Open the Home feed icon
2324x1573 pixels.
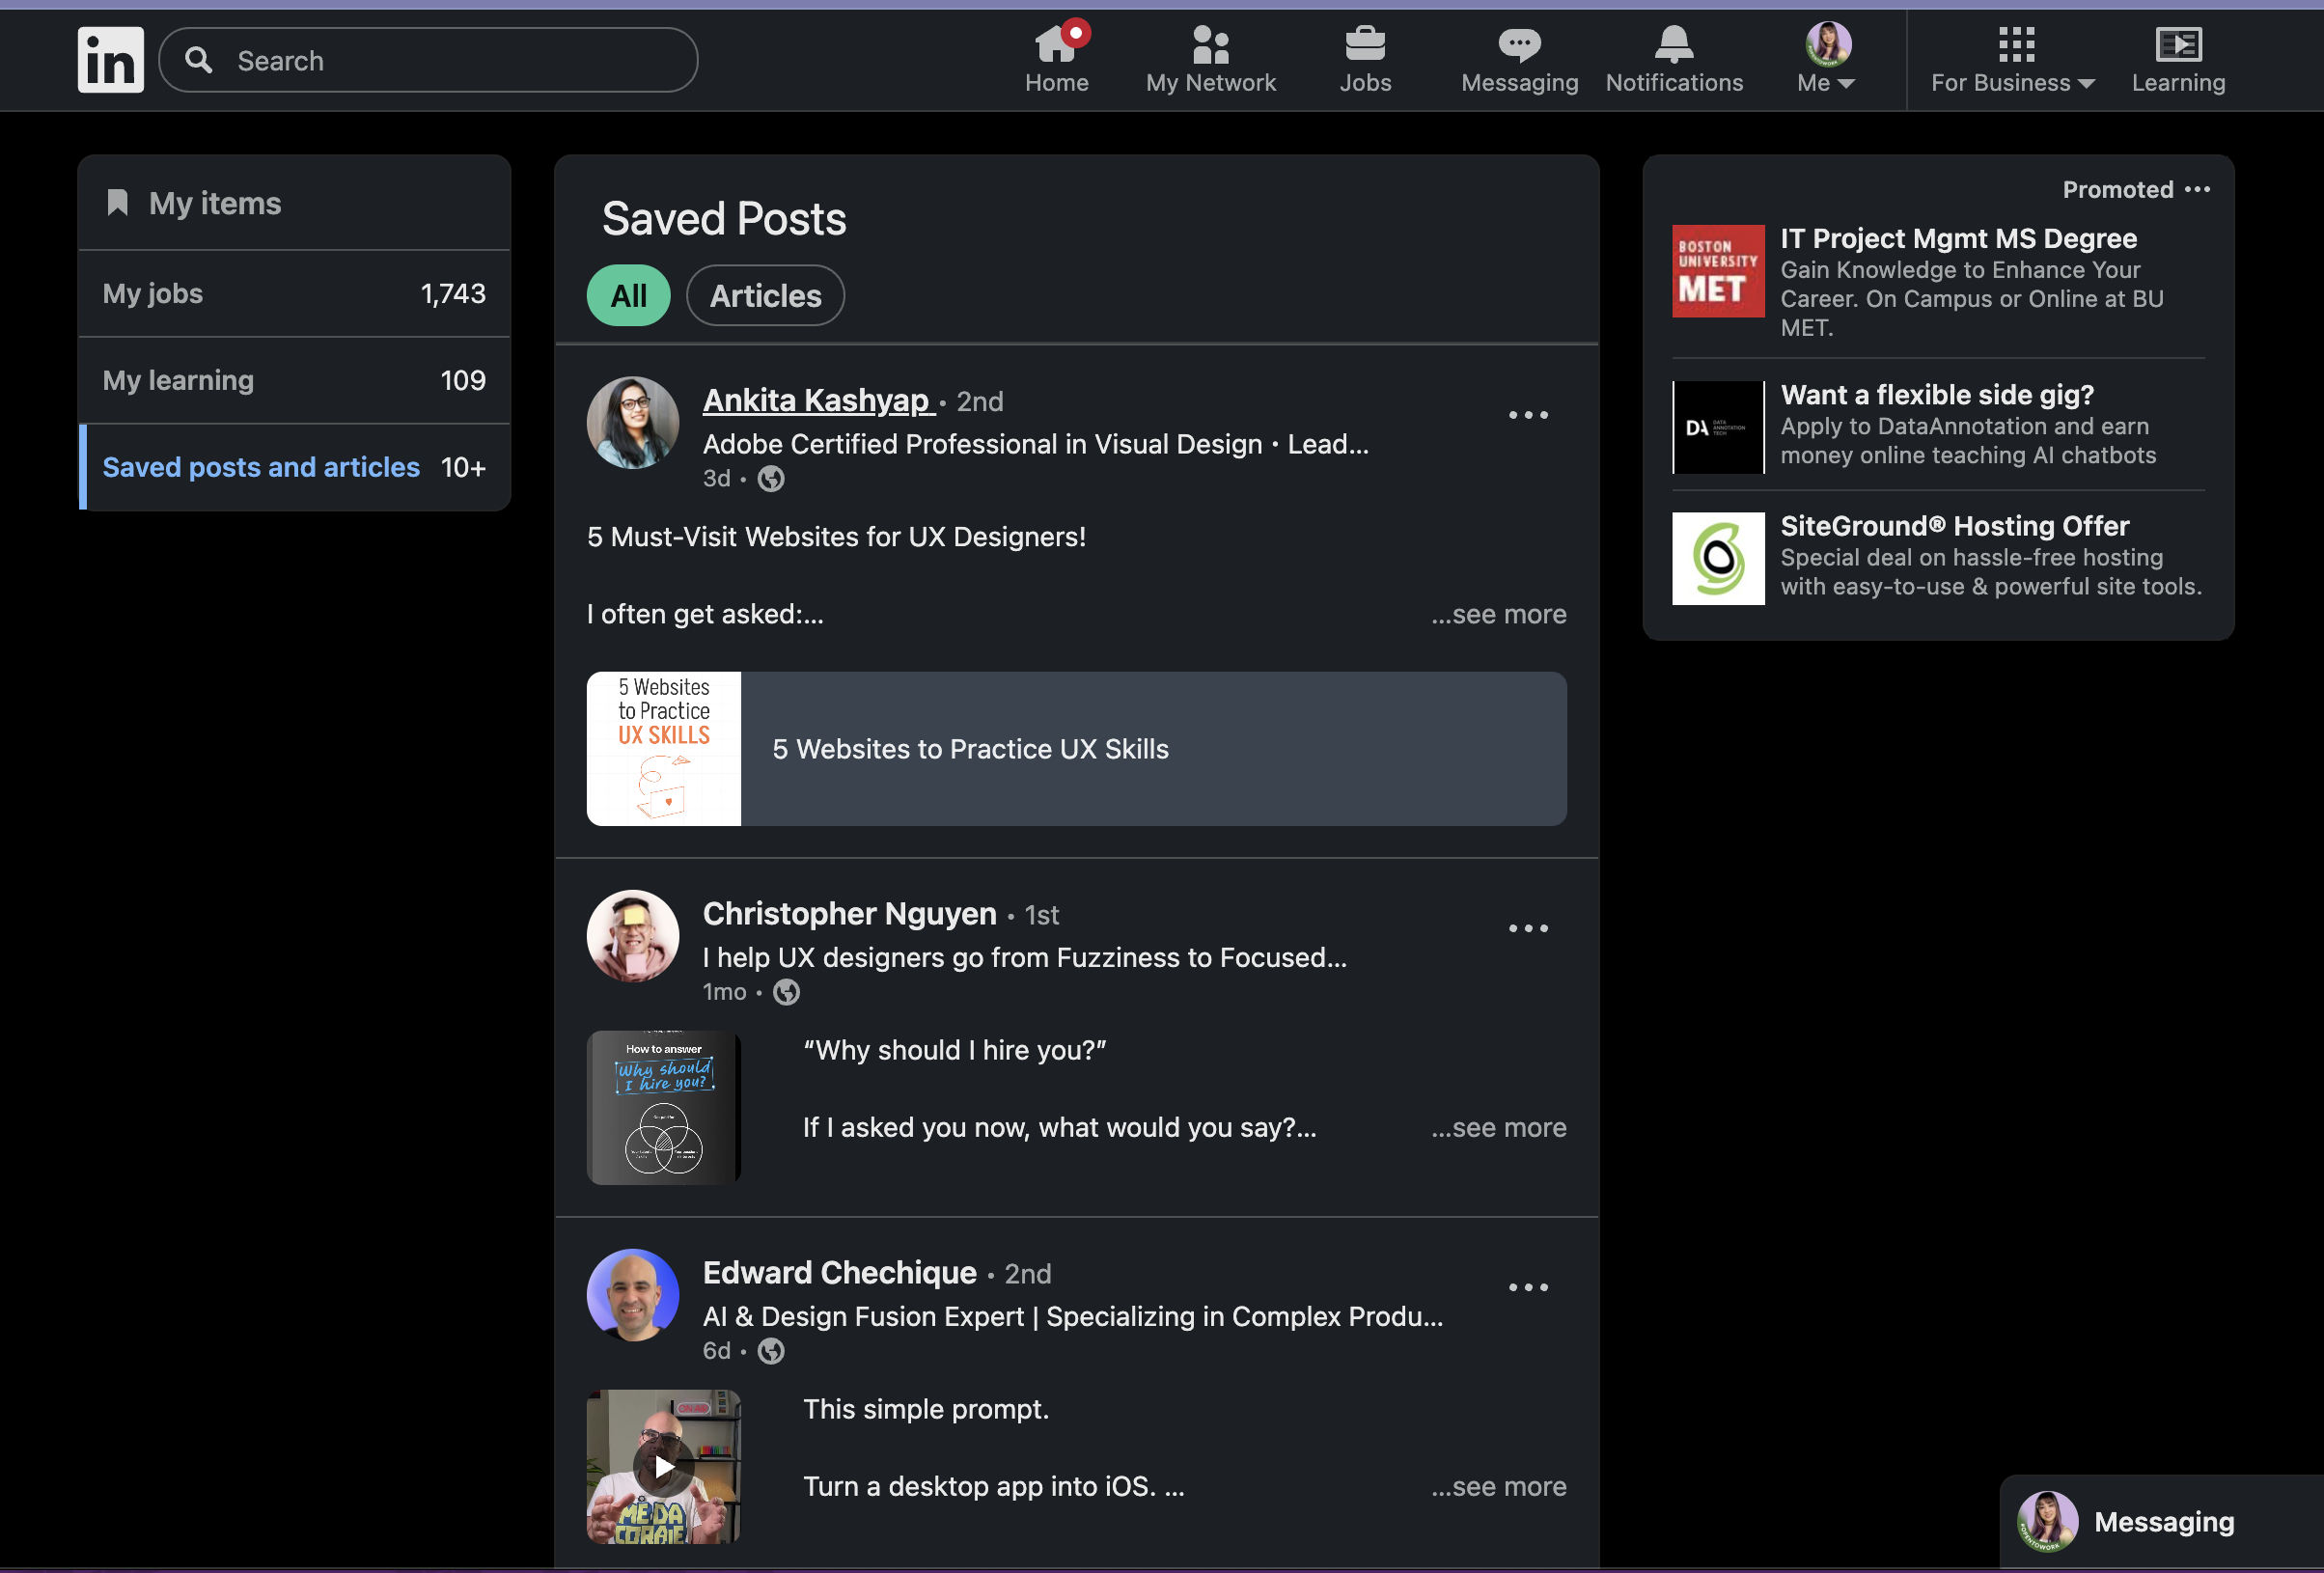[x=1056, y=45]
